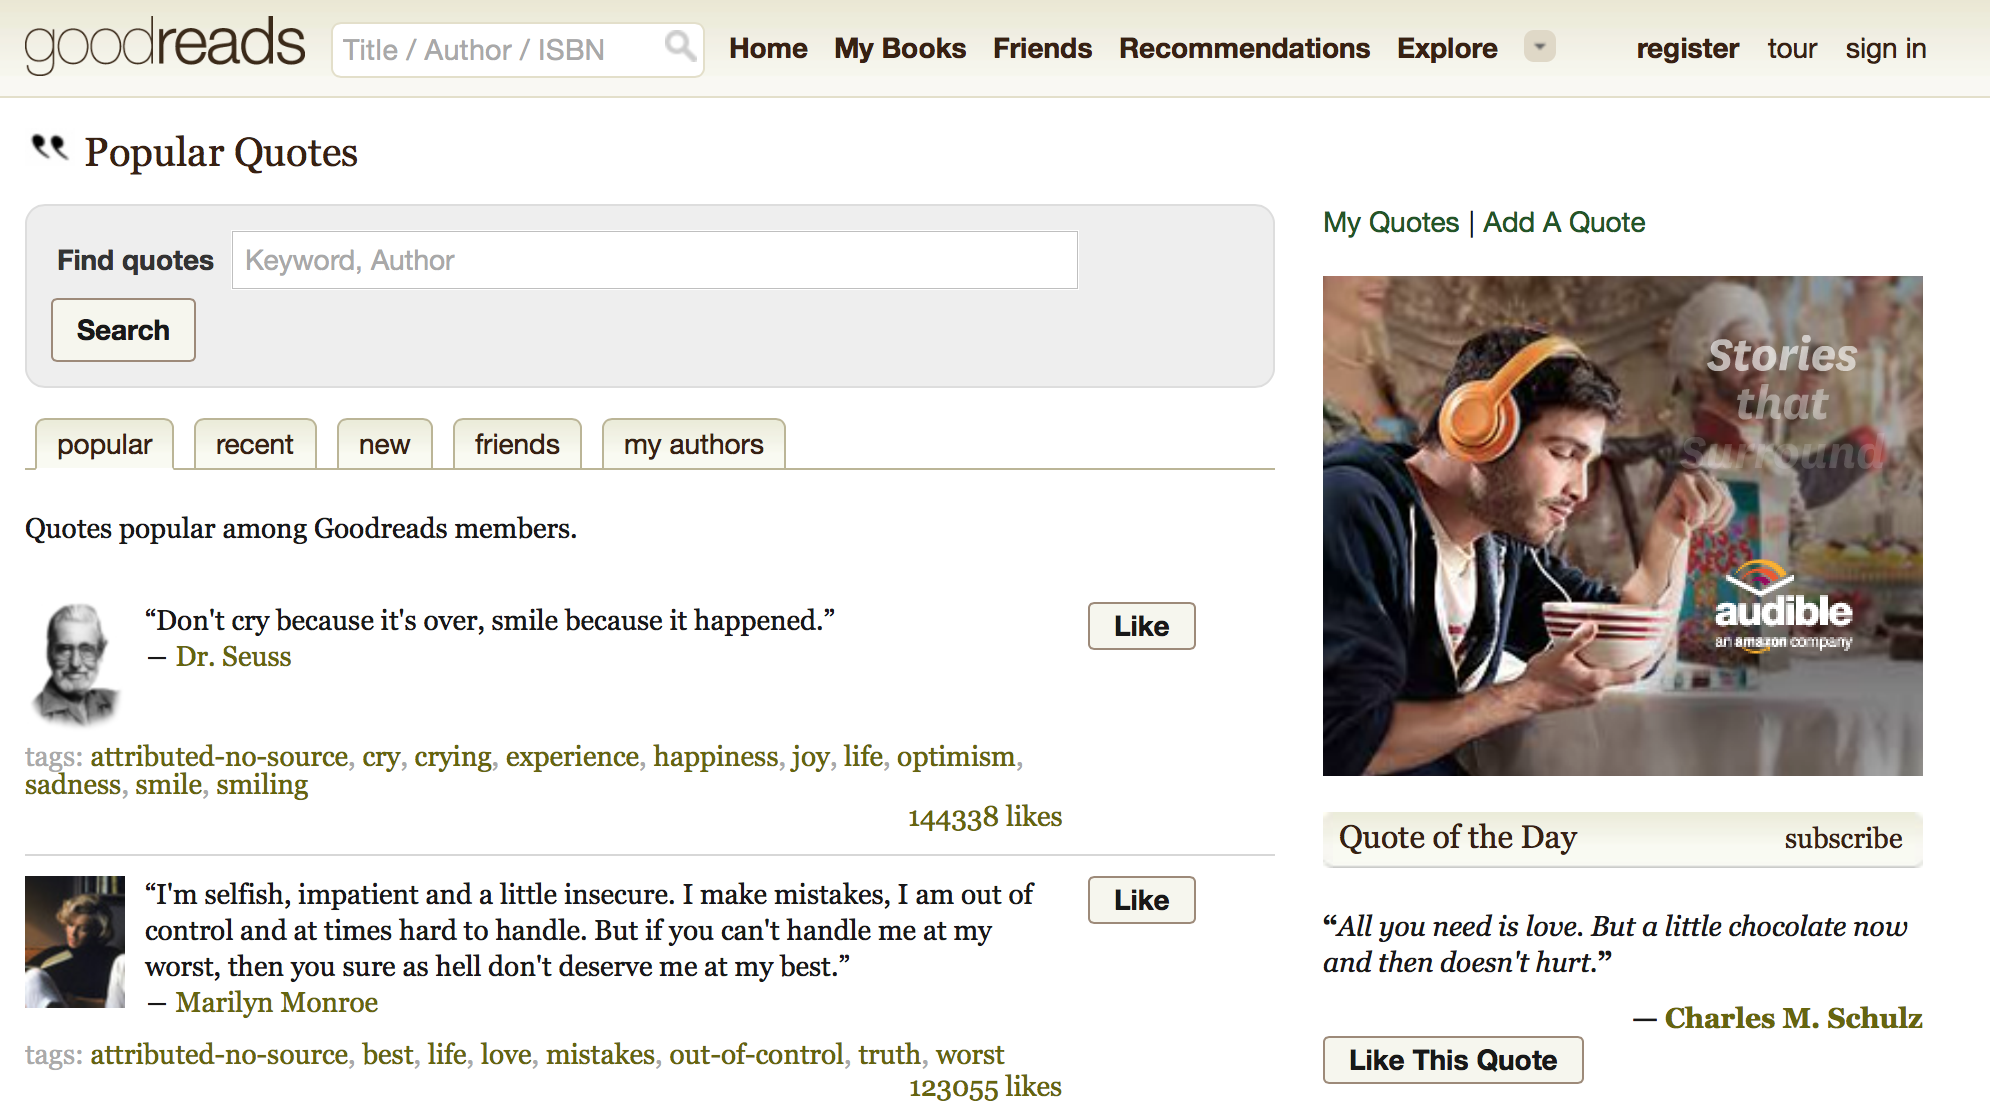Click Dr. Seuss portrait thumbnail

75,663
